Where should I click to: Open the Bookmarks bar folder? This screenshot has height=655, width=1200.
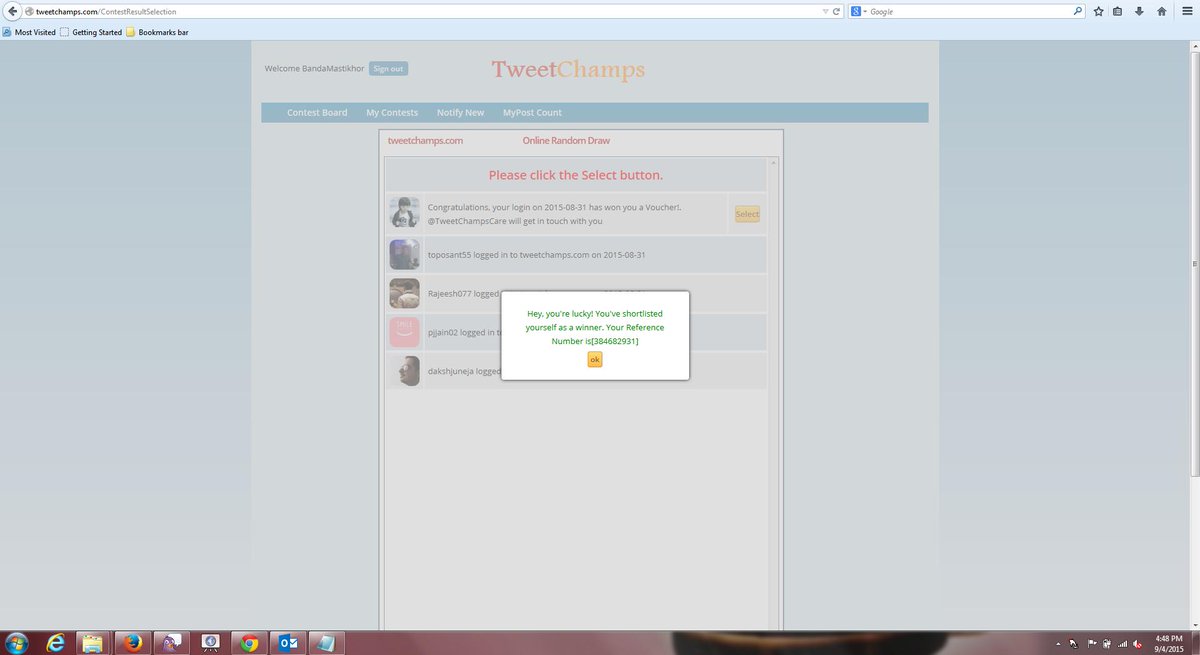point(157,32)
